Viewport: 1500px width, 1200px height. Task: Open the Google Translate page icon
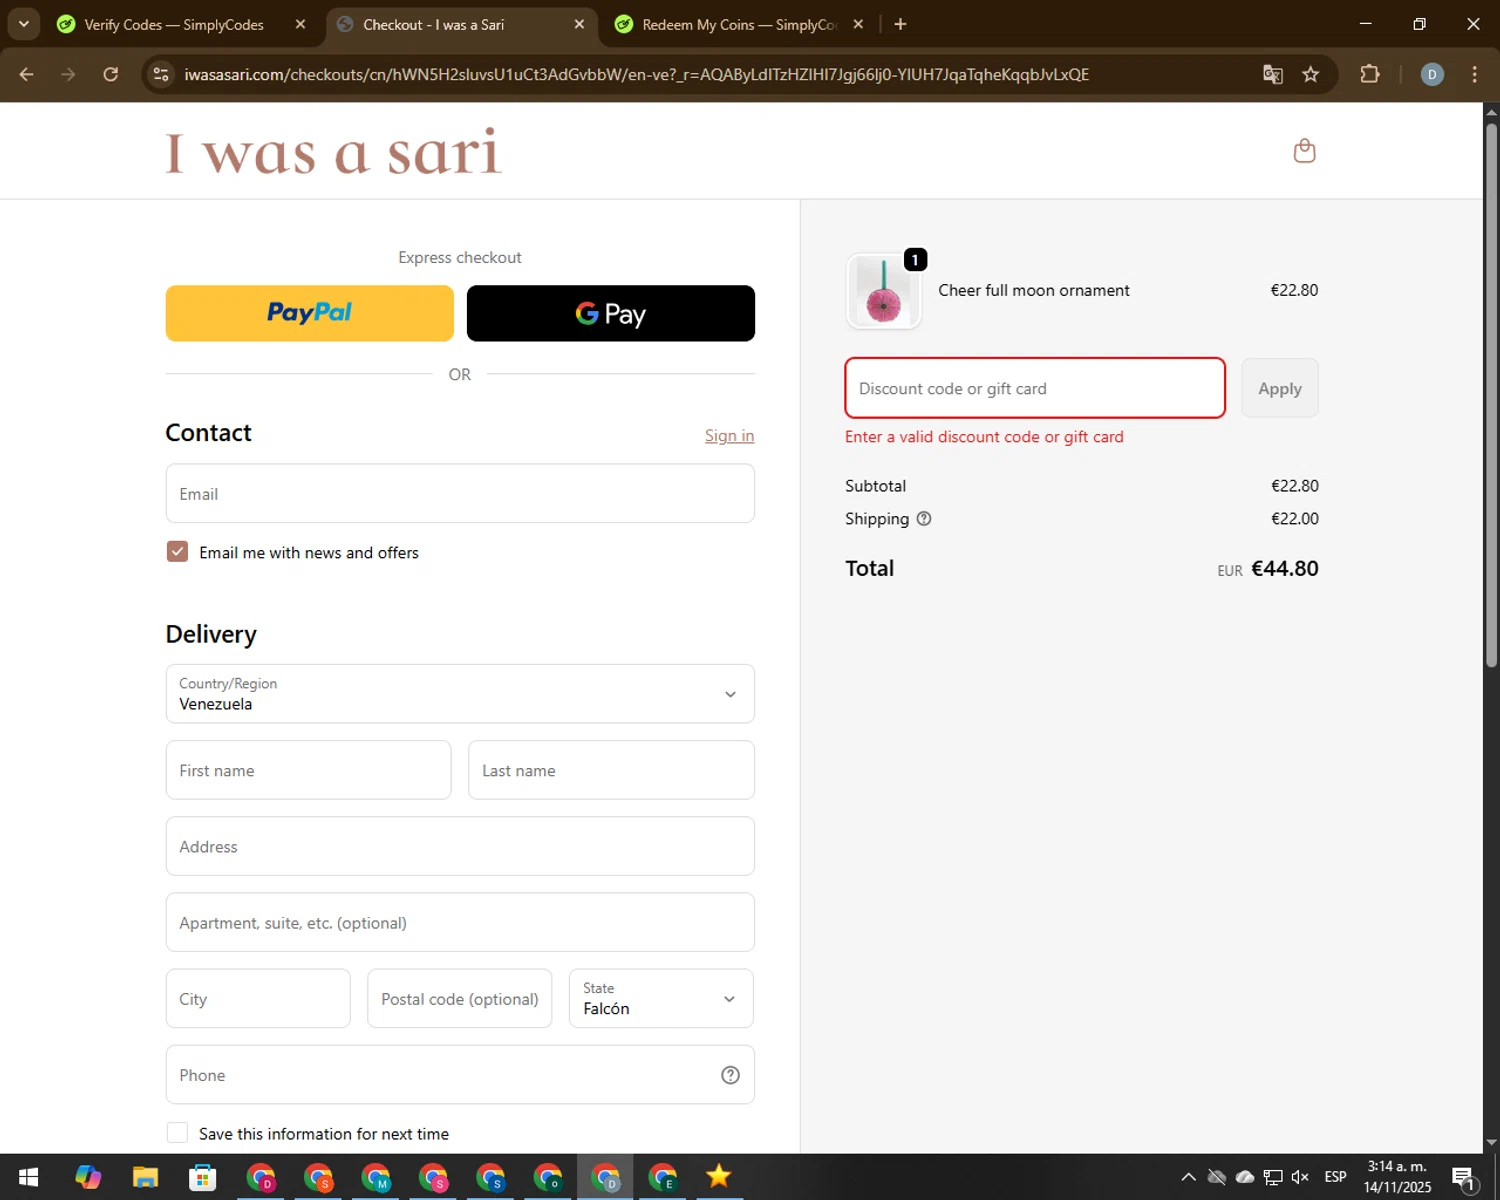[1272, 75]
